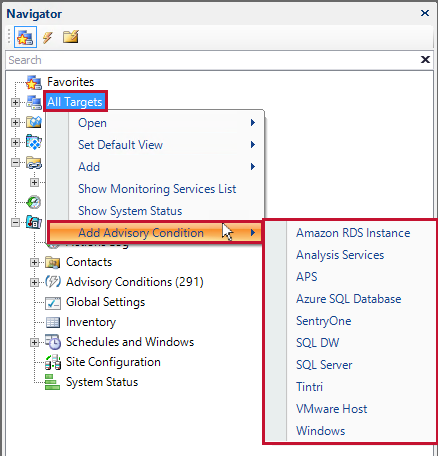Image resolution: width=438 pixels, height=456 pixels.
Task: Open Inventory
Action: click(91, 322)
